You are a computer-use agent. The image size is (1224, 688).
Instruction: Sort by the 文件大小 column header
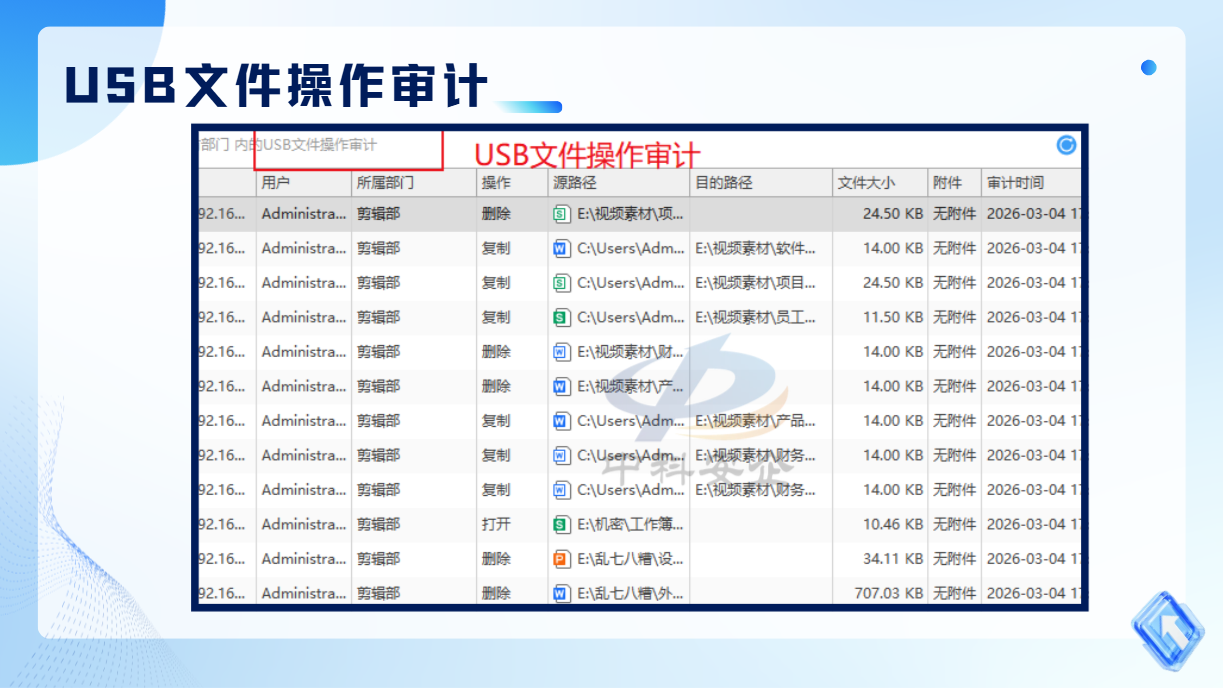880,183
